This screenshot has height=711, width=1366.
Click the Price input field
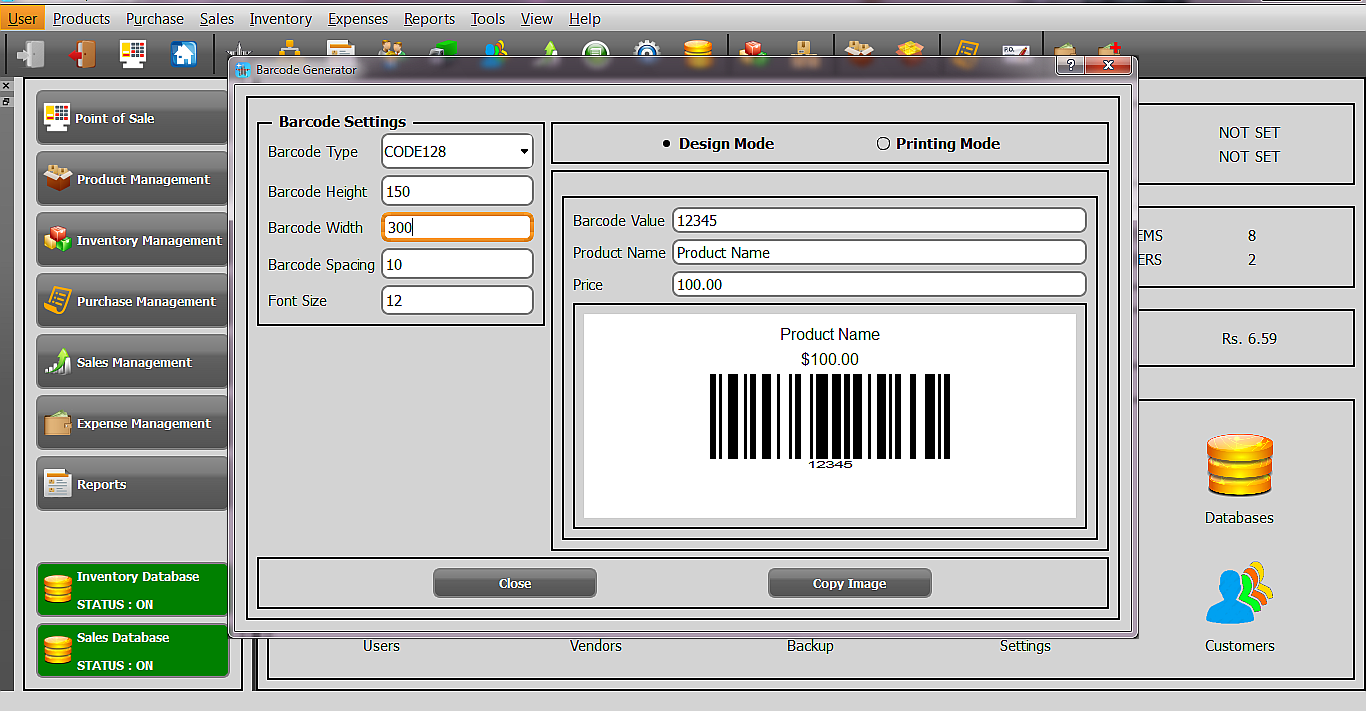pyautogui.click(x=878, y=284)
